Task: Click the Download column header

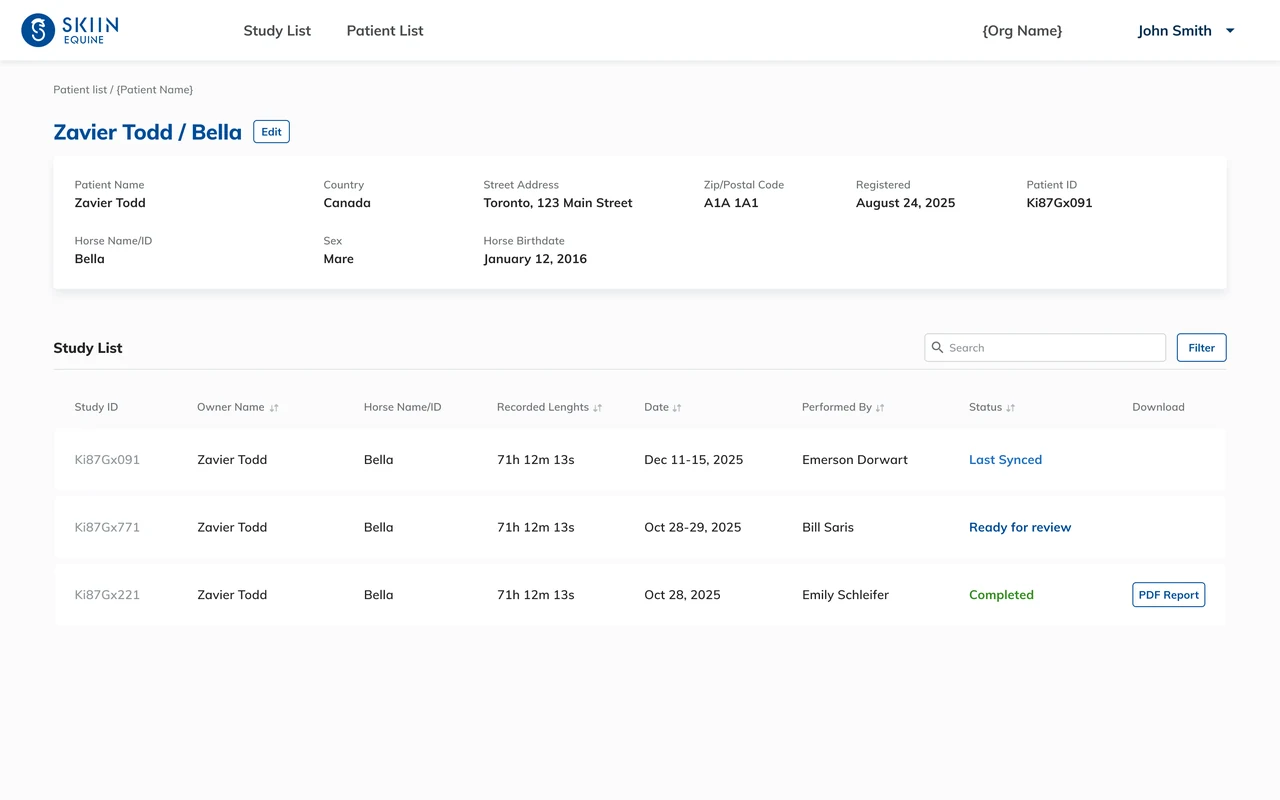Action: (1158, 408)
